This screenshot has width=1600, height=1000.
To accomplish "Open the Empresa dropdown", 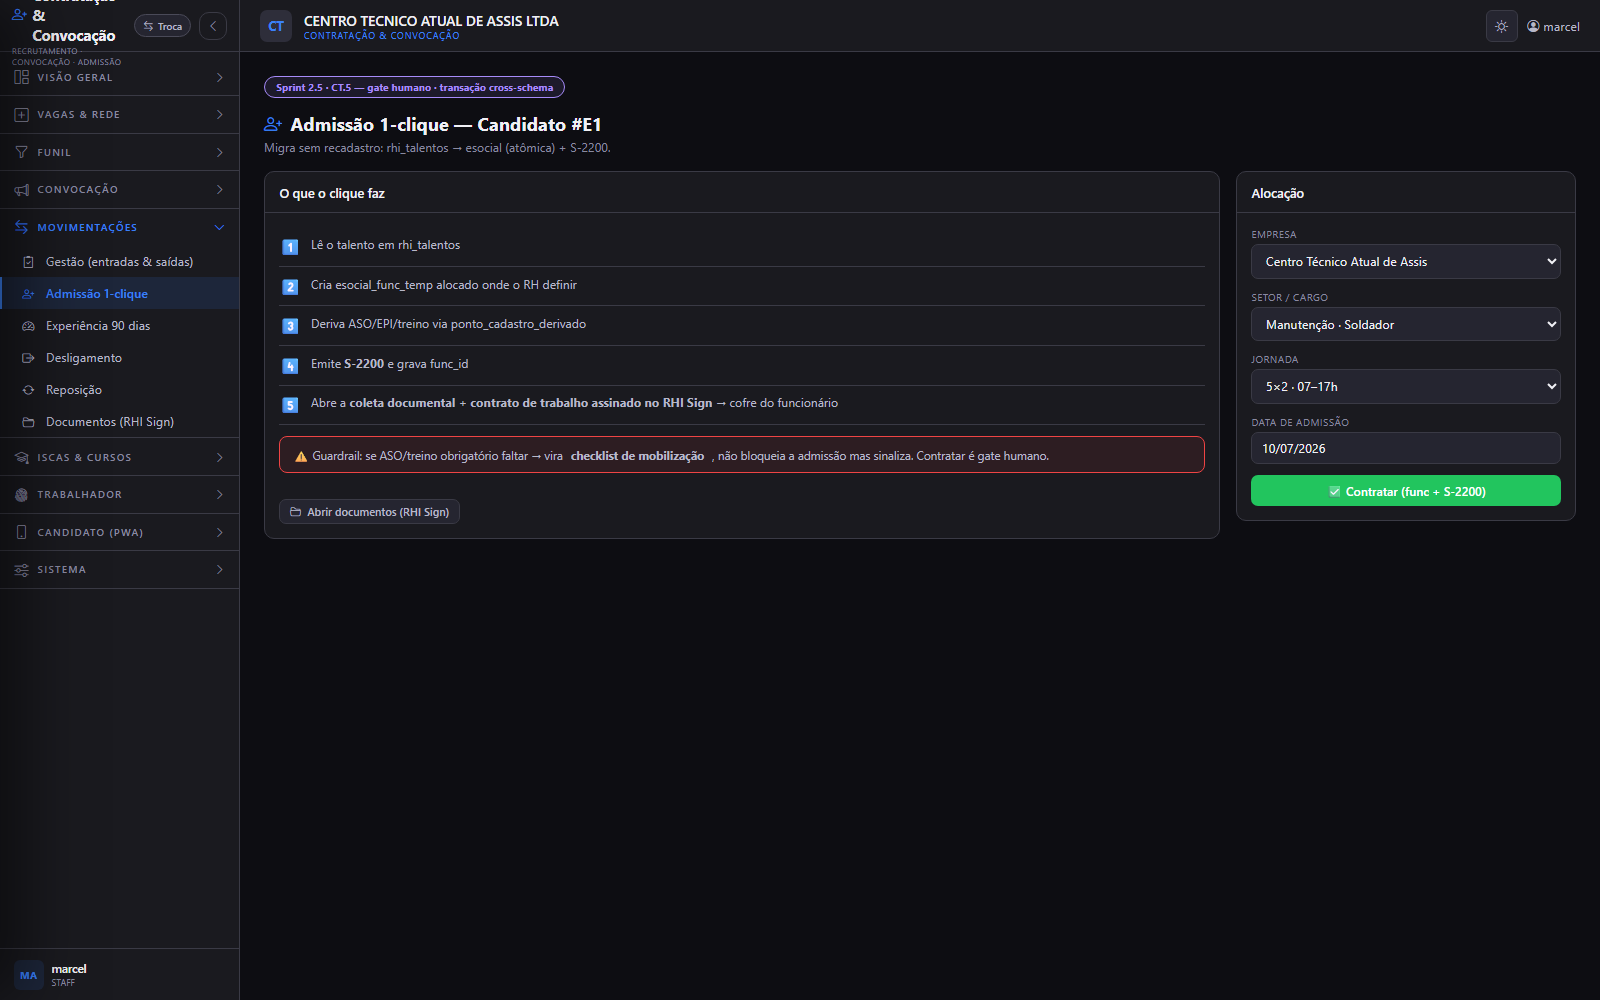I will (x=1405, y=262).
